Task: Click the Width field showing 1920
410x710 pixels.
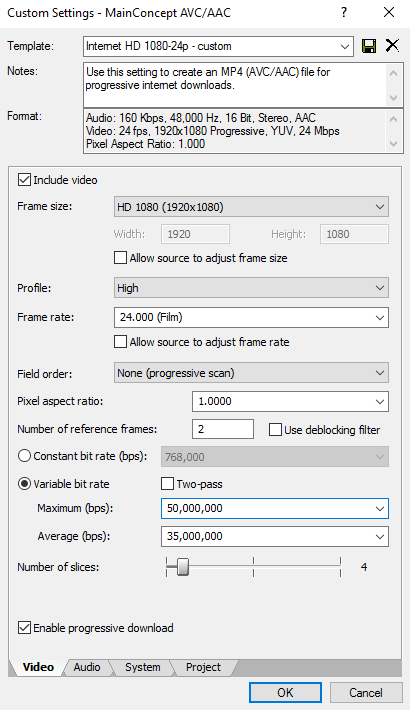Action: pyautogui.click(x=195, y=234)
